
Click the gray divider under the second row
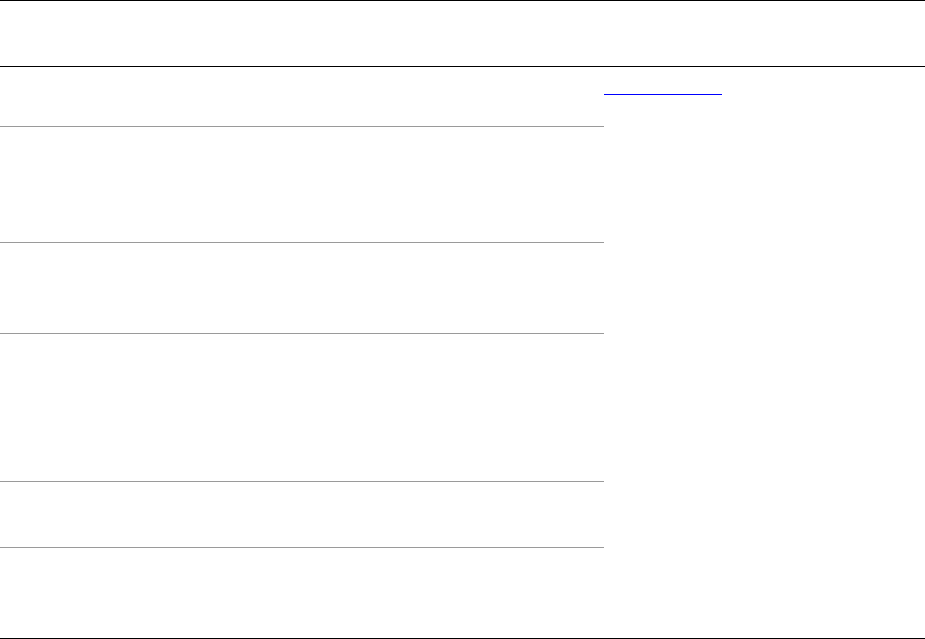coord(300,242)
